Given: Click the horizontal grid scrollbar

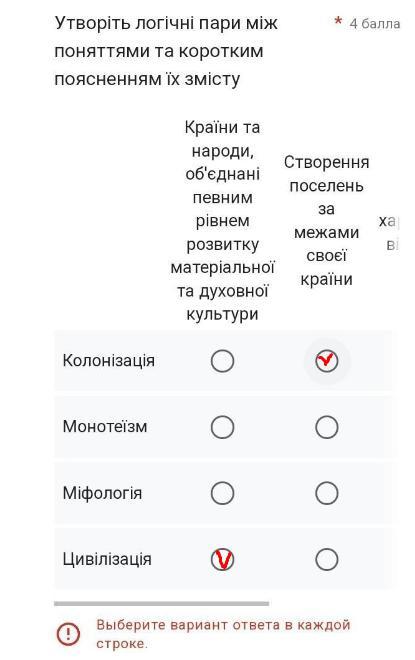Looking at the screenshot, I should click(x=162, y=604).
